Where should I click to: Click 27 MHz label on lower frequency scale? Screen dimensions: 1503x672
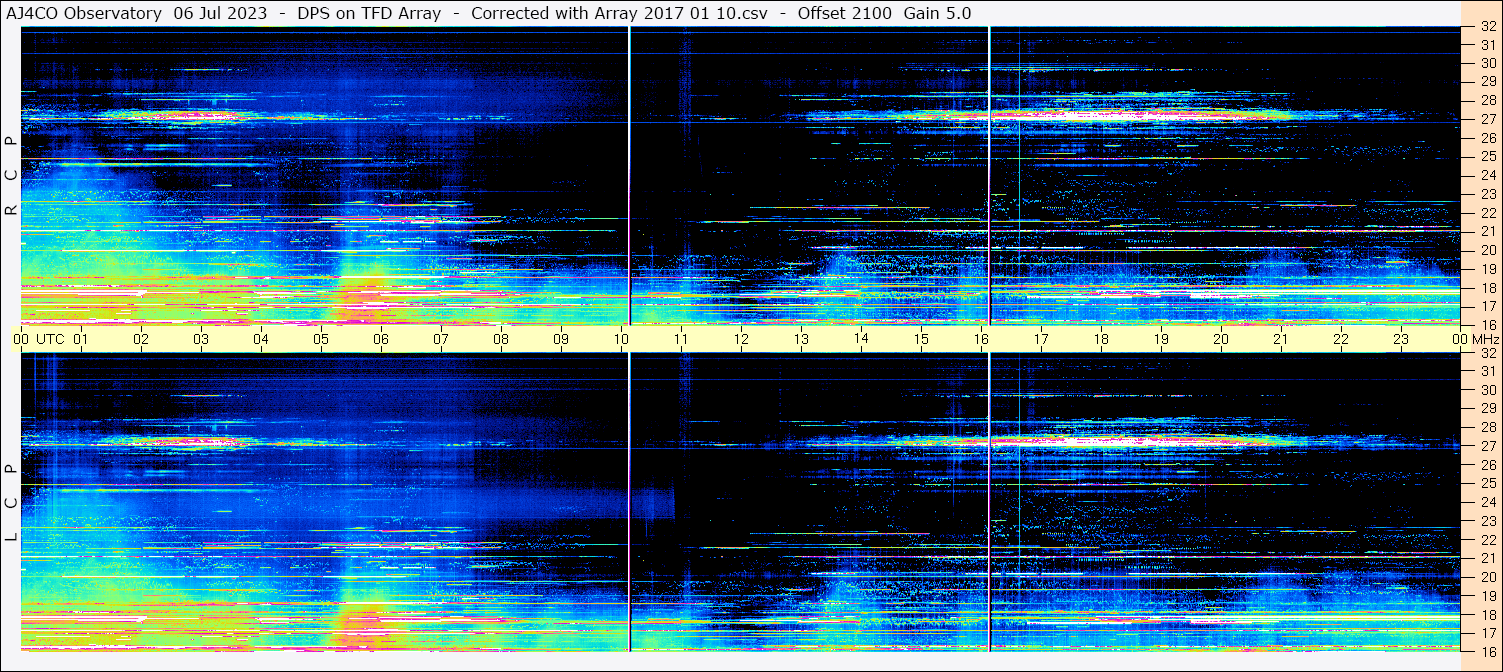pyautogui.click(x=1487, y=446)
